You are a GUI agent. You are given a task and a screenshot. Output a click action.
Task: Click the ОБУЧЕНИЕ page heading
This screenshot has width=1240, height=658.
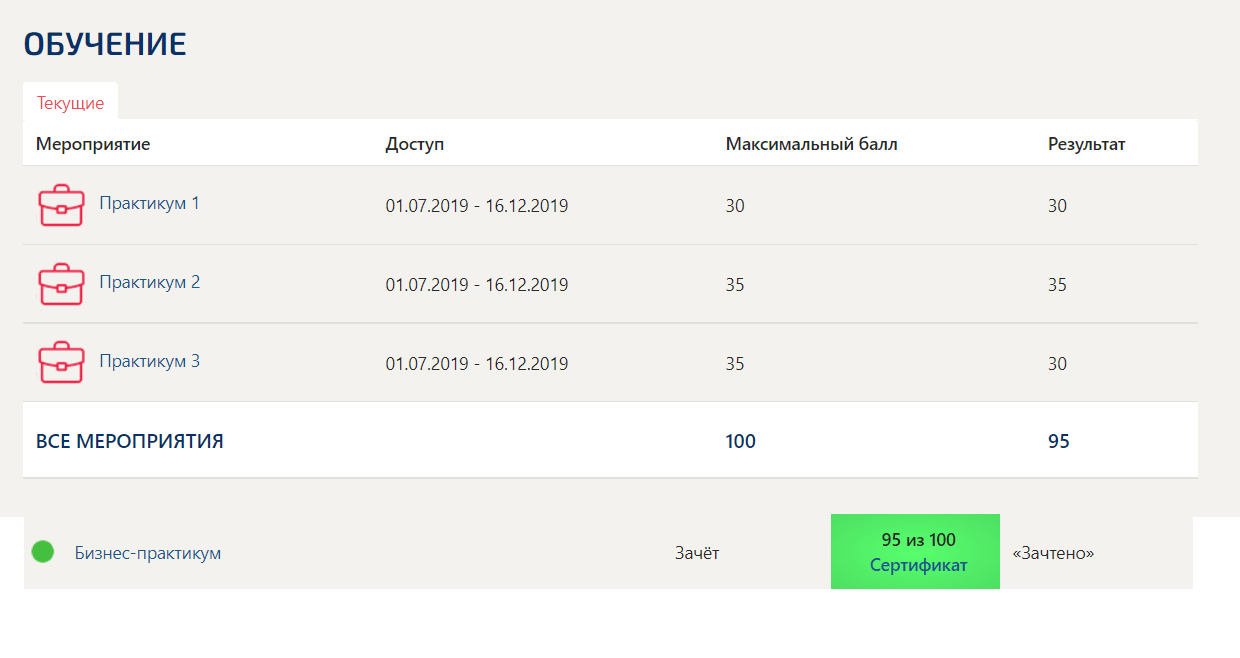105,44
